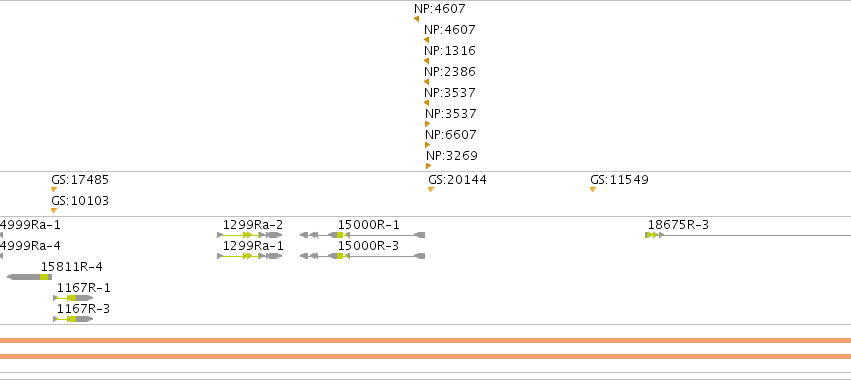Select the upper orange track bar
851x380 pixels.
[x=426, y=341]
